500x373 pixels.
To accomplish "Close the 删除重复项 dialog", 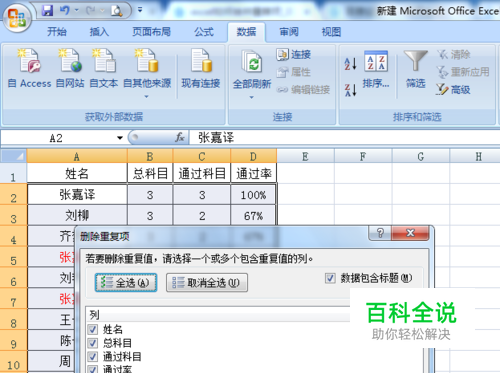I will [x=410, y=233].
